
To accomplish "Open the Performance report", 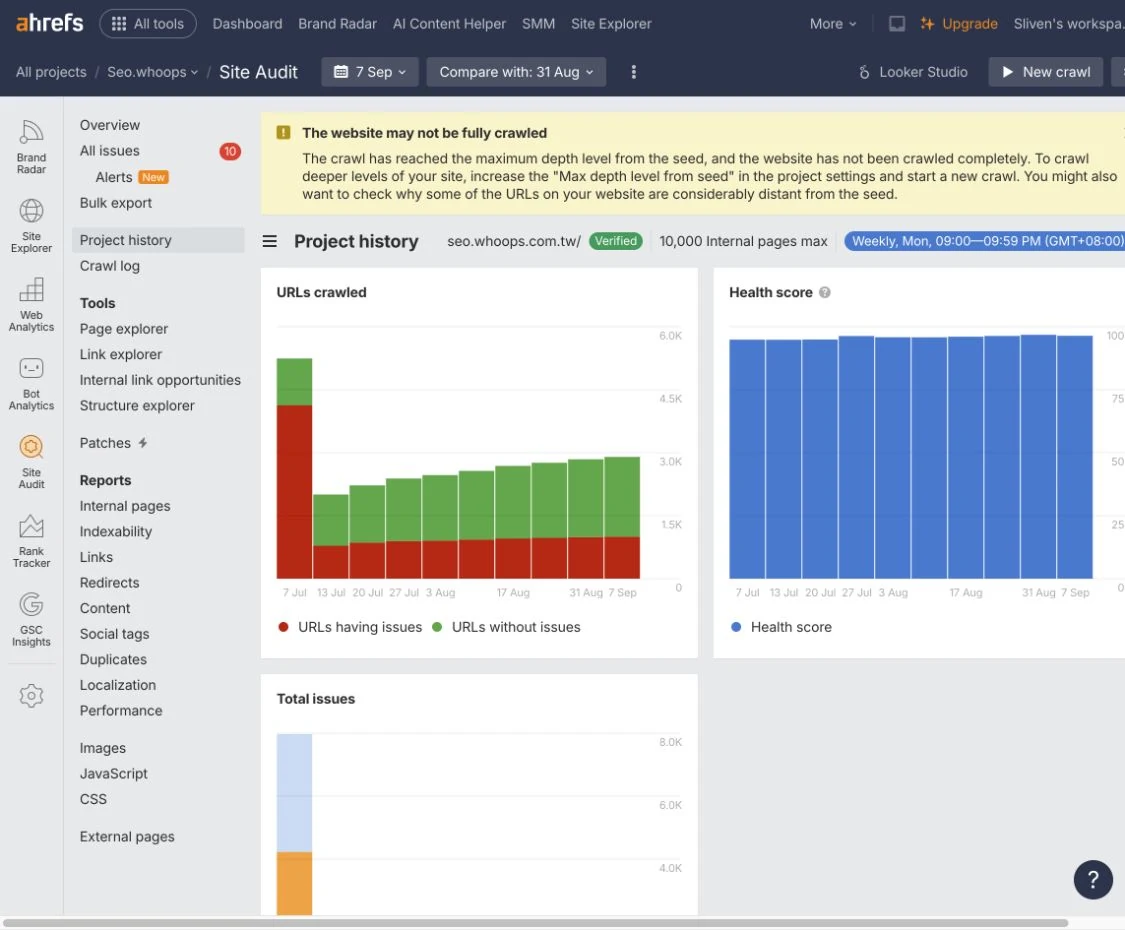I will click(121, 710).
